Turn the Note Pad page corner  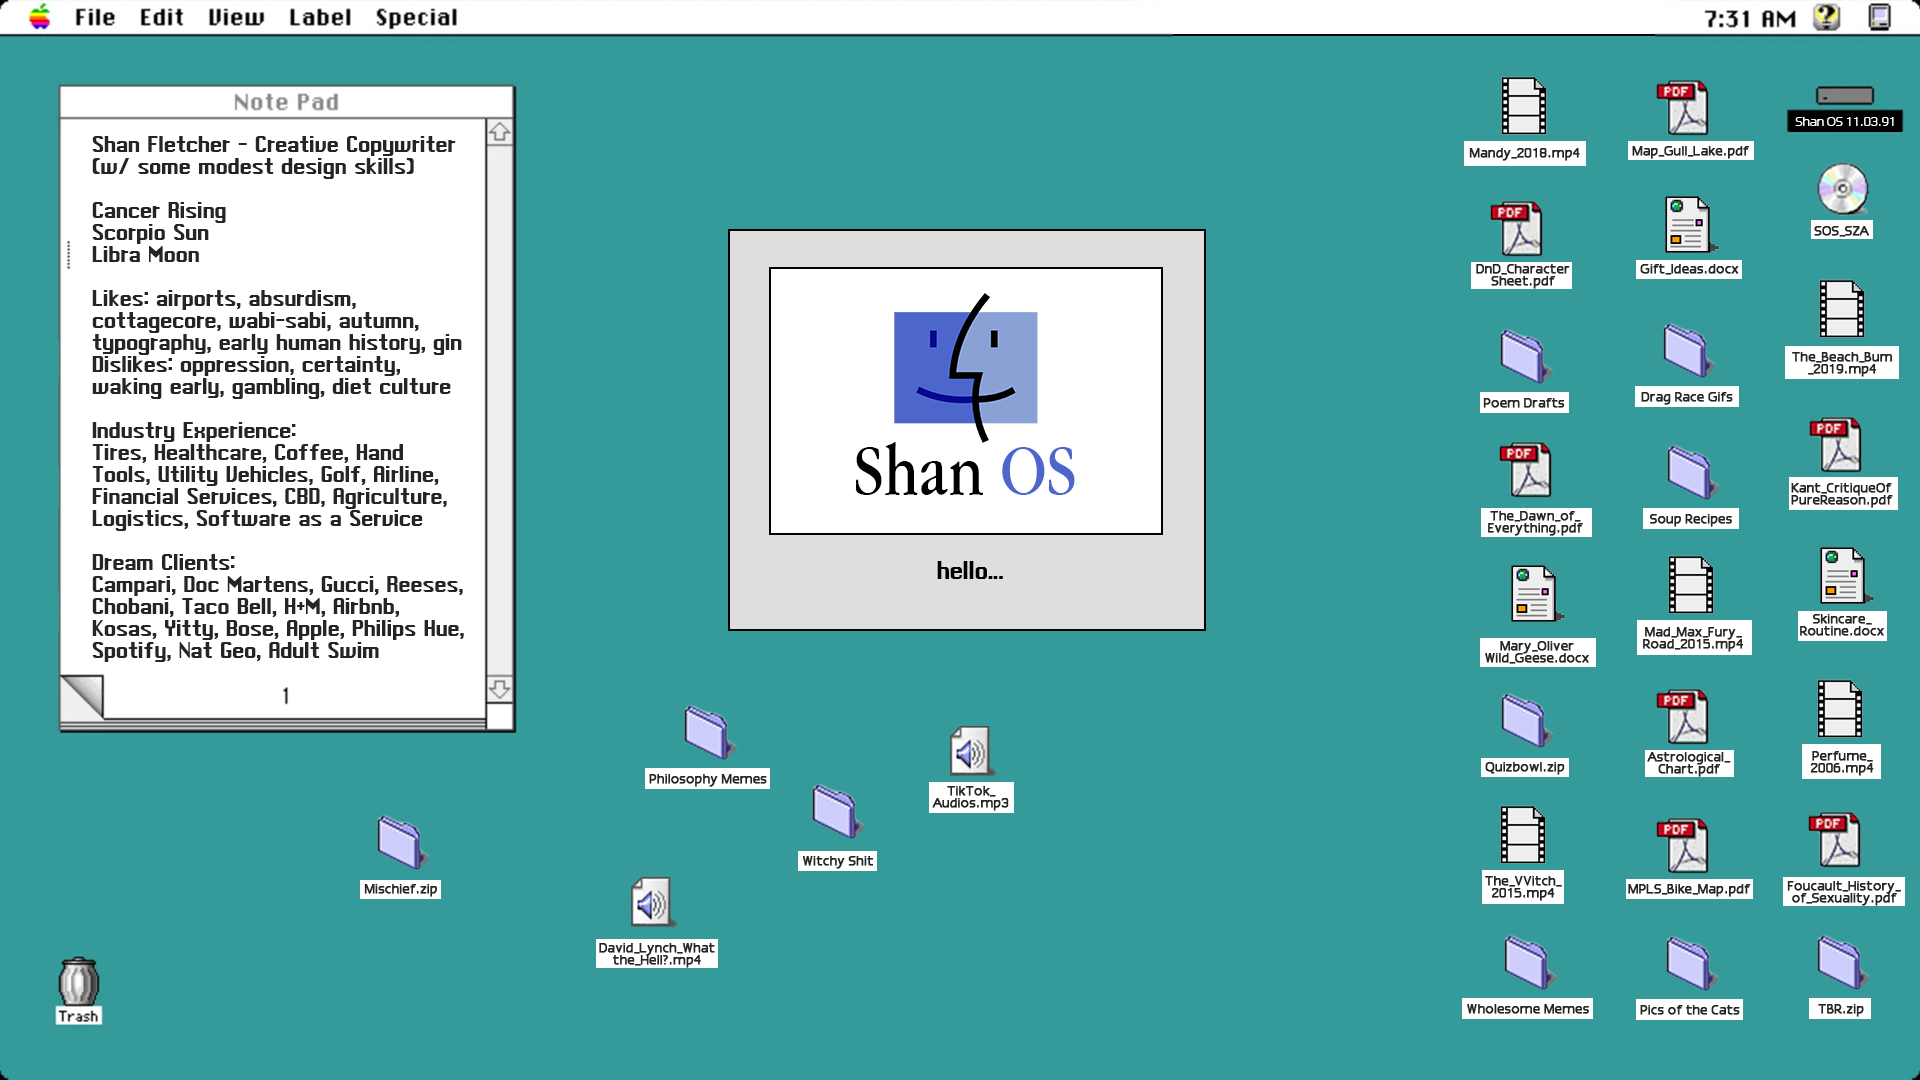[82, 696]
